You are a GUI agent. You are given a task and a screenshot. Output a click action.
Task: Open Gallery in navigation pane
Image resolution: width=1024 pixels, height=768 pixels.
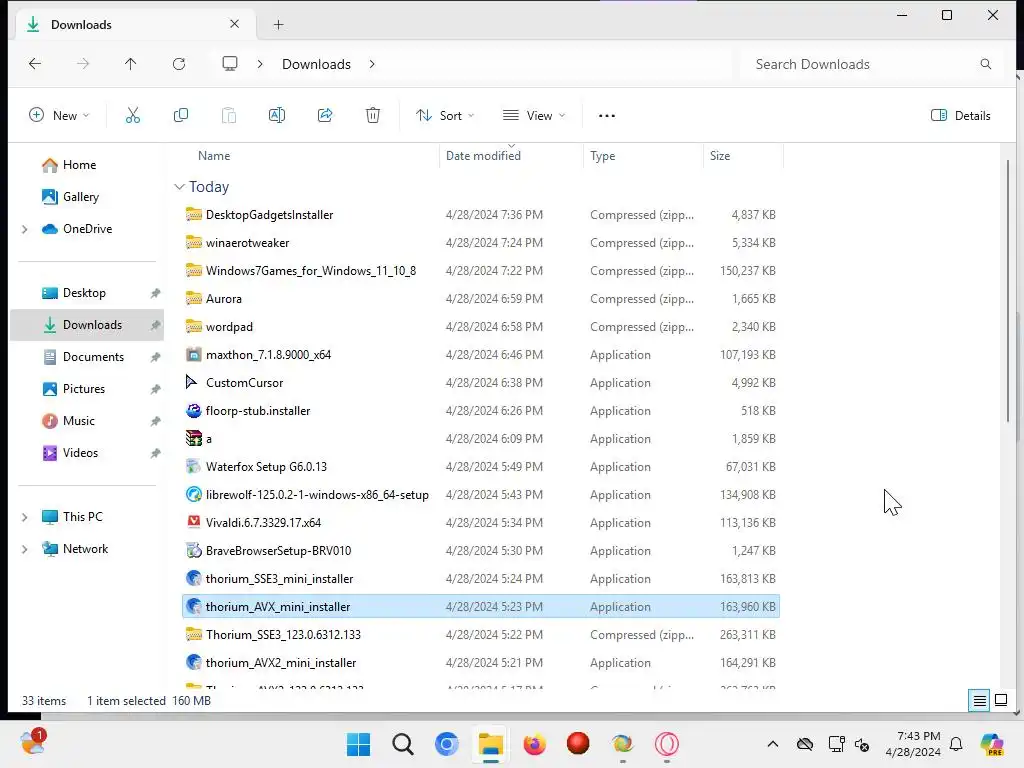pyautogui.click(x=80, y=197)
